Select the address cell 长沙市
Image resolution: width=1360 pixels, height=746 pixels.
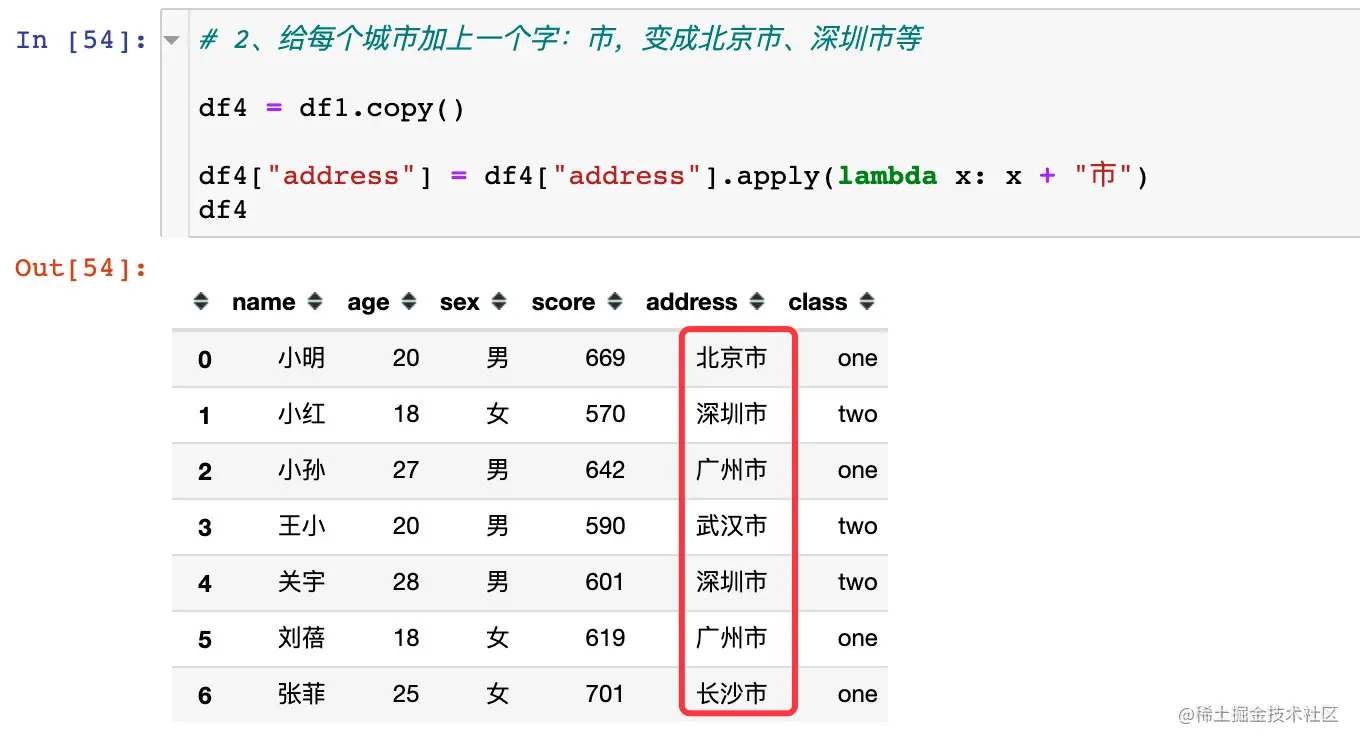[731, 694]
